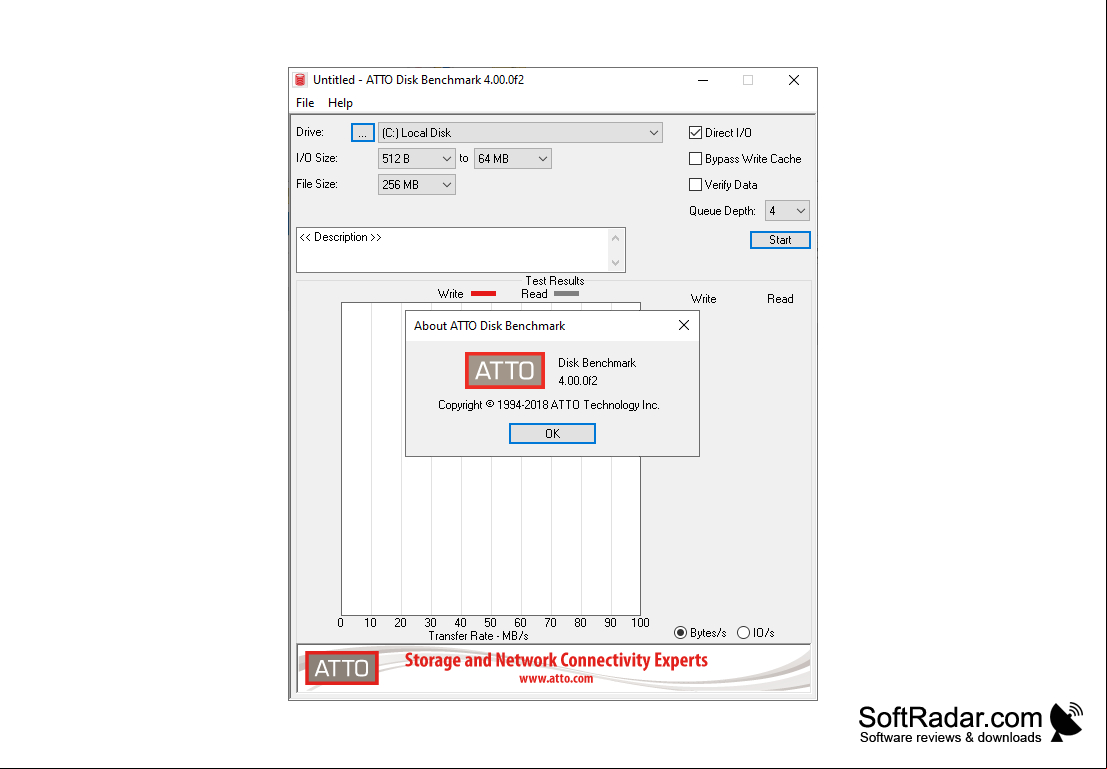This screenshot has width=1107, height=769.
Task: Click the ATTO logo in About dialog
Action: point(505,371)
